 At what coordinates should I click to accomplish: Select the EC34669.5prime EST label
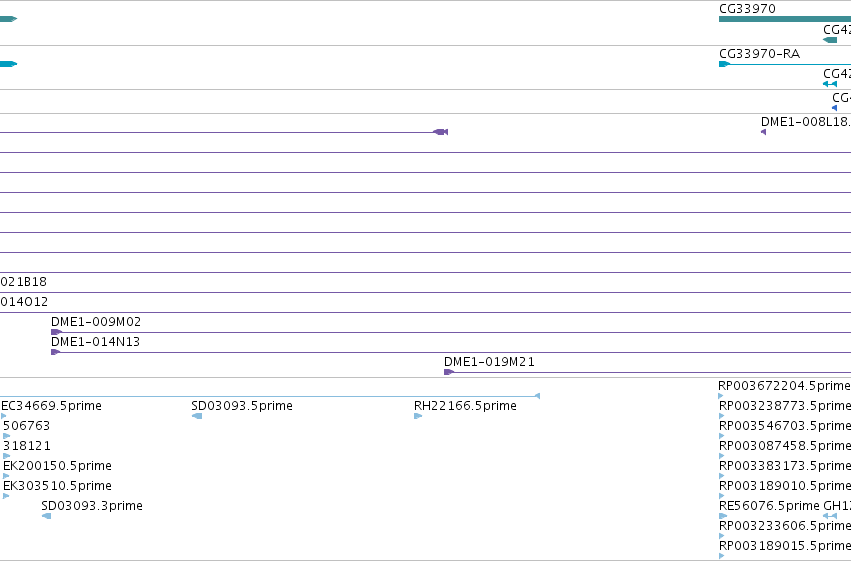(x=51, y=406)
